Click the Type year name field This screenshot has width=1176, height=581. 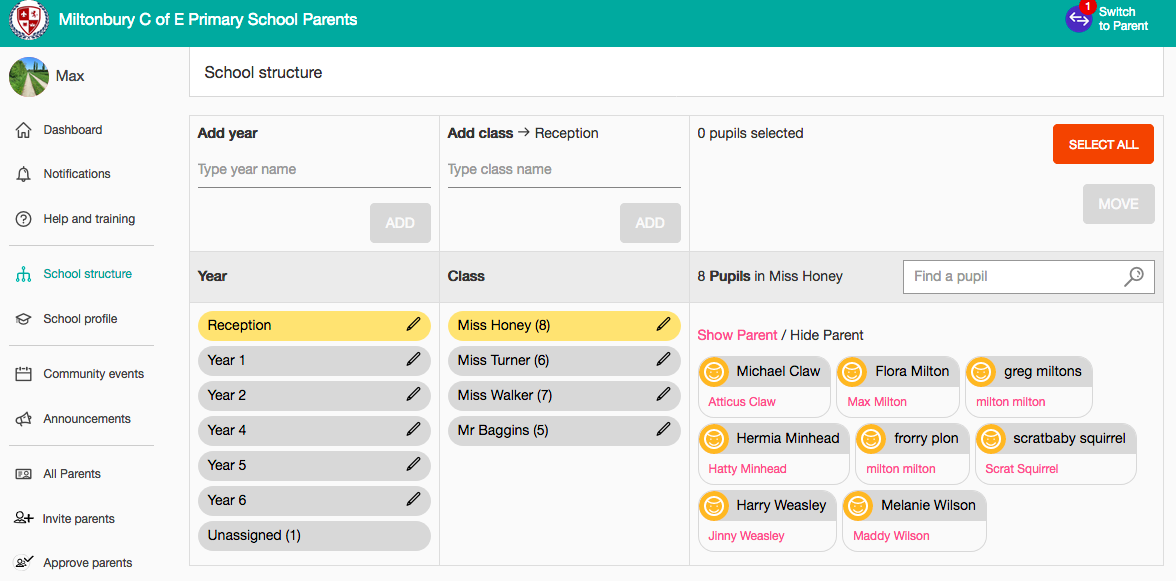[314, 170]
